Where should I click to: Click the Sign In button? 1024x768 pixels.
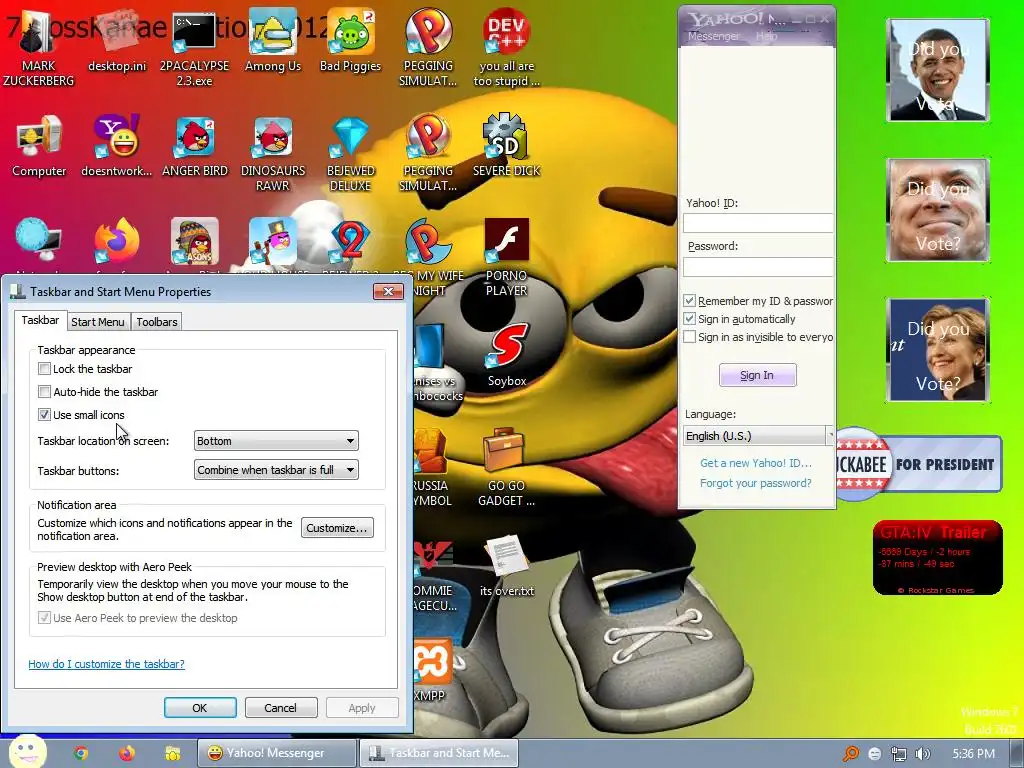(758, 376)
